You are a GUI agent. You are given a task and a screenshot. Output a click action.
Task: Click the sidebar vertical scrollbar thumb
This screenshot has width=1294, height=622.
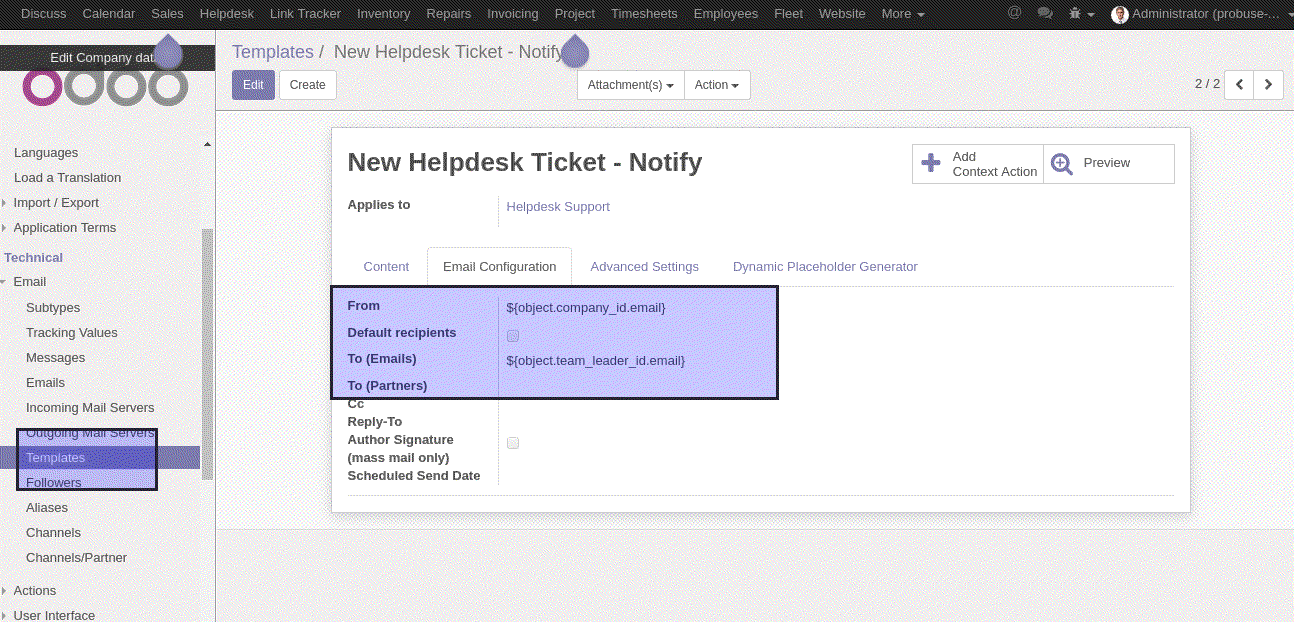tap(208, 354)
